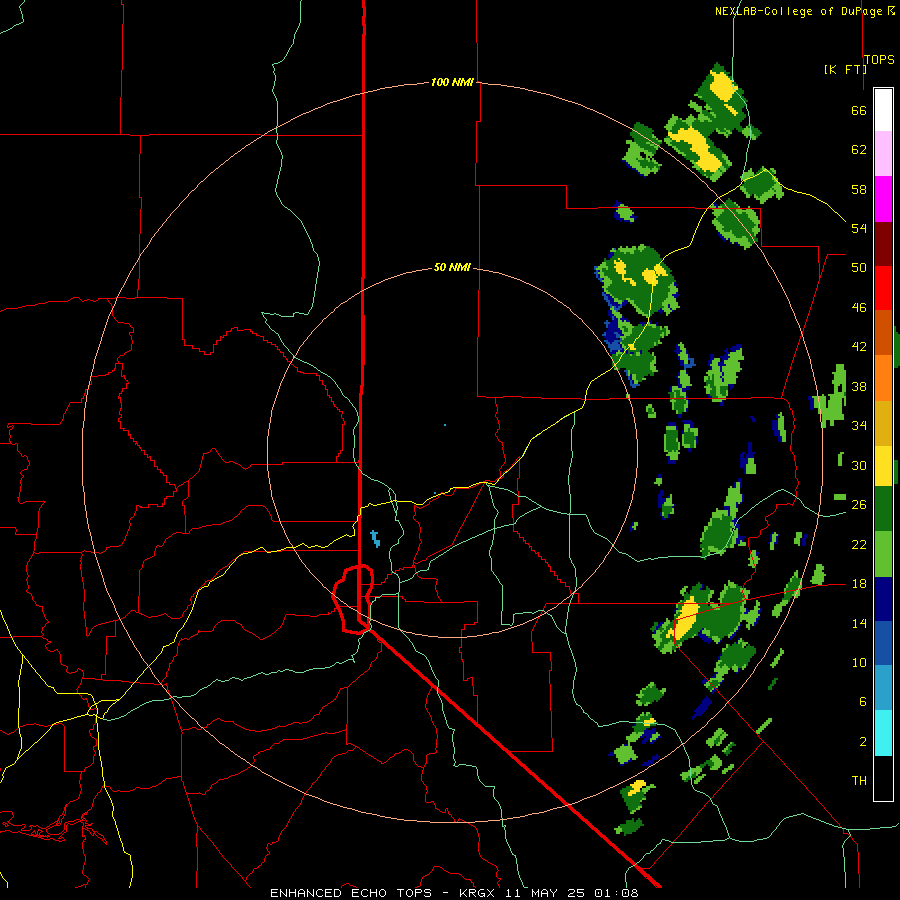Click the KRGX radar site identifier
This screenshot has width=900, height=900.
pos(476,893)
